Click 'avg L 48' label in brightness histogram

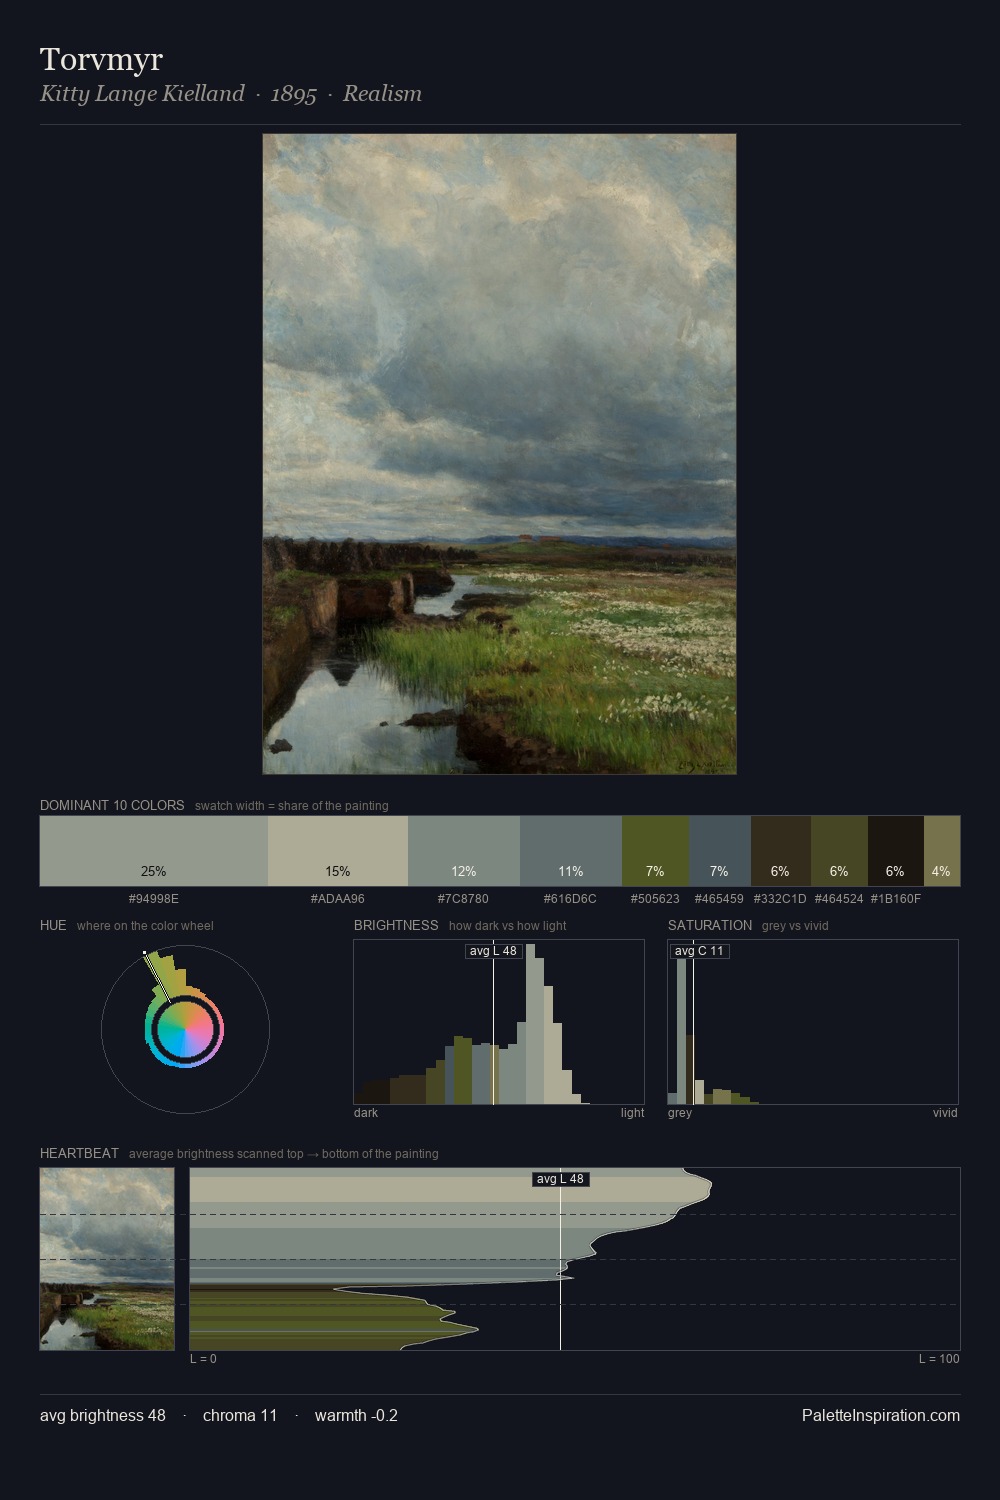point(494,951)
